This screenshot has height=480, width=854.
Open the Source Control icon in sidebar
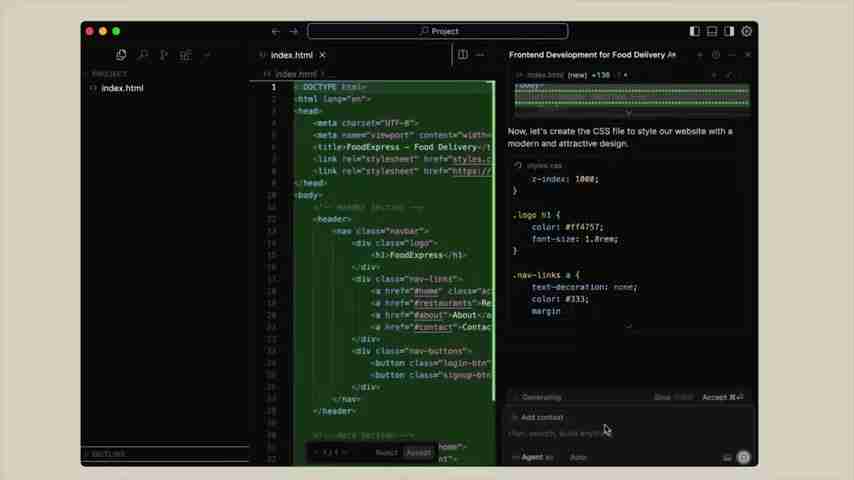tap(164, 55)
